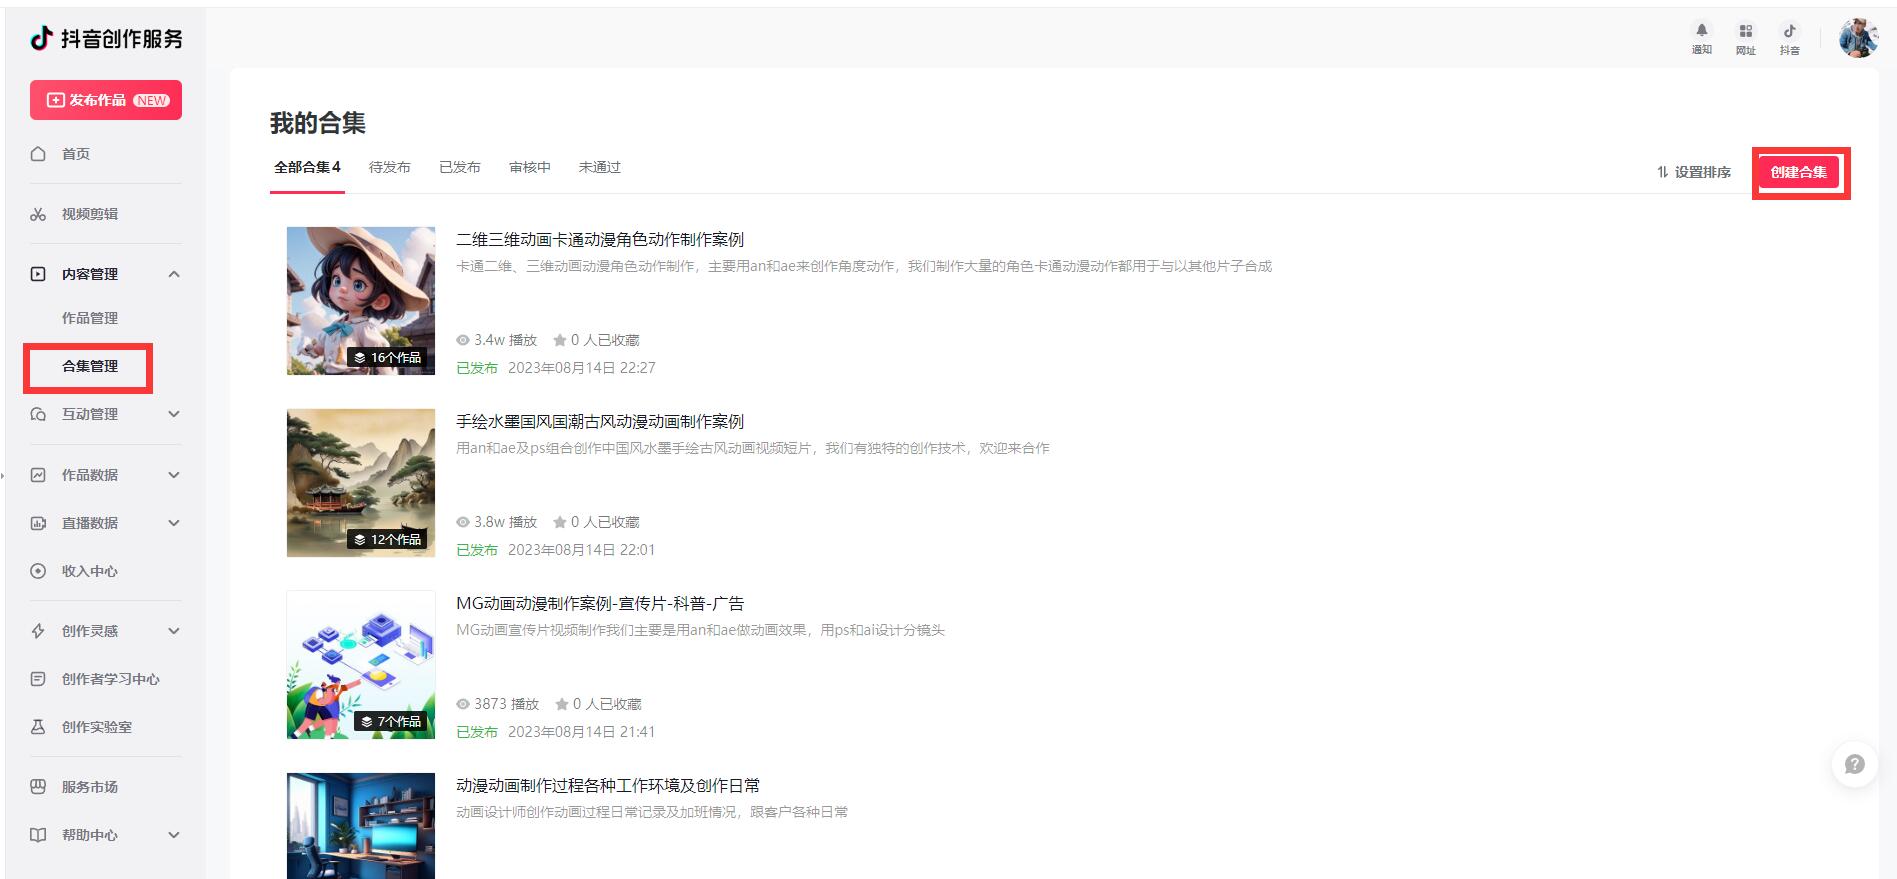1897x879 pixels.
Task: Click the home icon beside 首页
Action: [38, 154]
